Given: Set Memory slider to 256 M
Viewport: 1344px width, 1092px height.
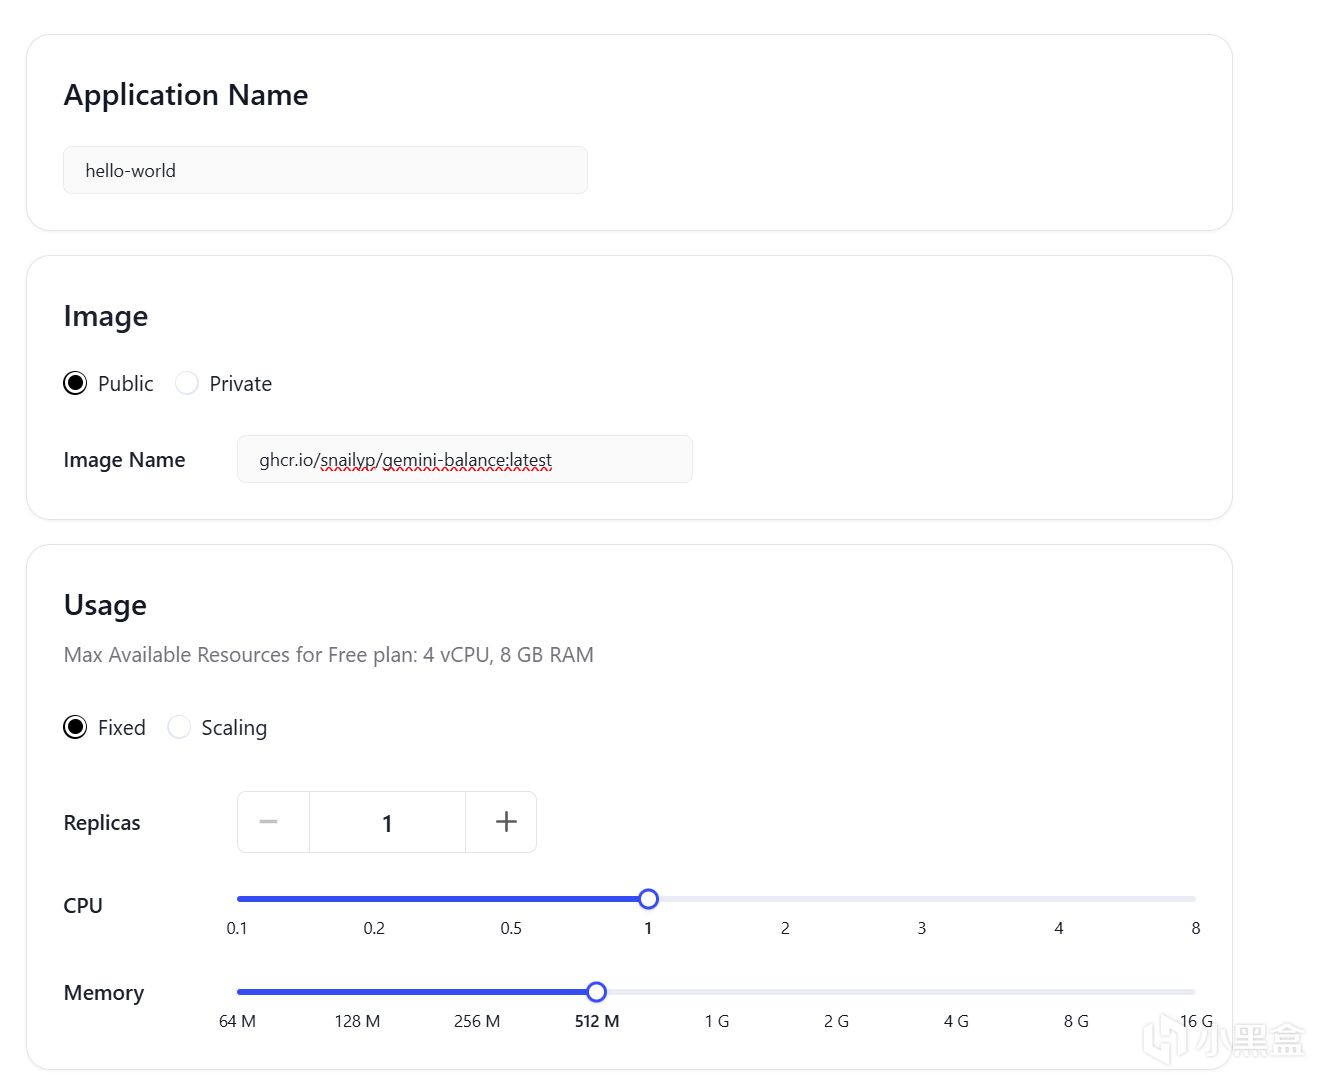Looking at the screenshot, I should tap(477, 992).
